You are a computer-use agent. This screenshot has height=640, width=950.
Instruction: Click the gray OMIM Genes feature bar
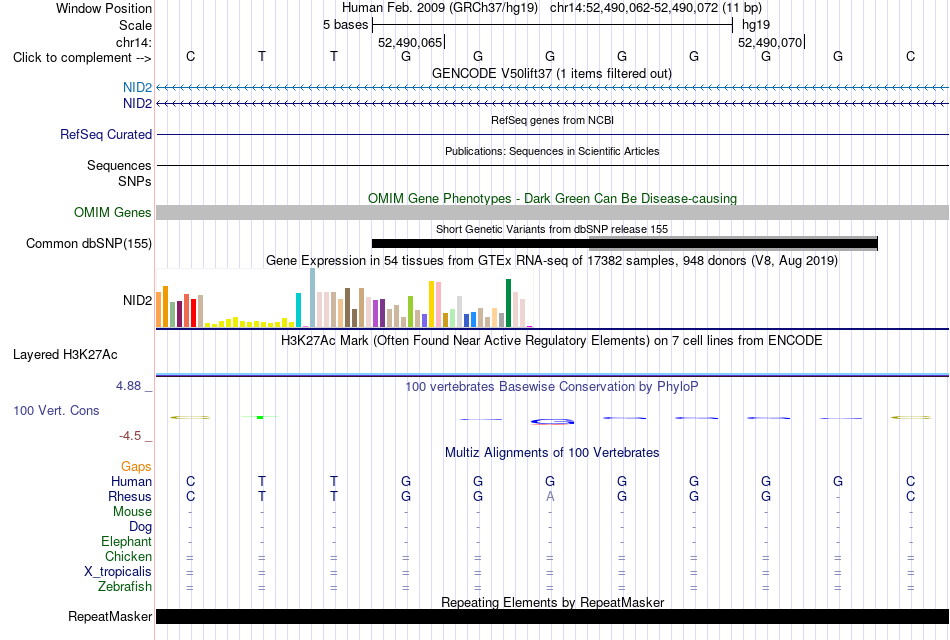pos(552,212)
